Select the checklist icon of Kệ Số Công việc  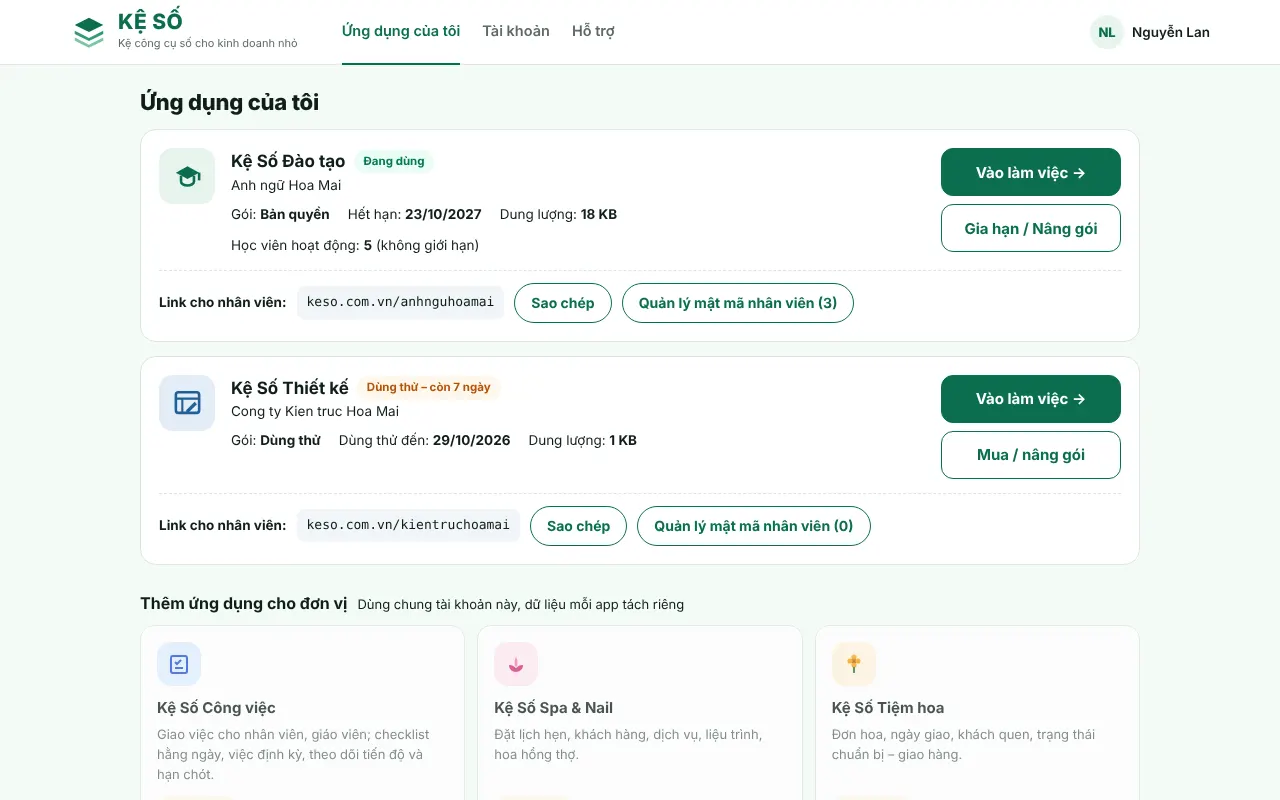coord(179,664)
